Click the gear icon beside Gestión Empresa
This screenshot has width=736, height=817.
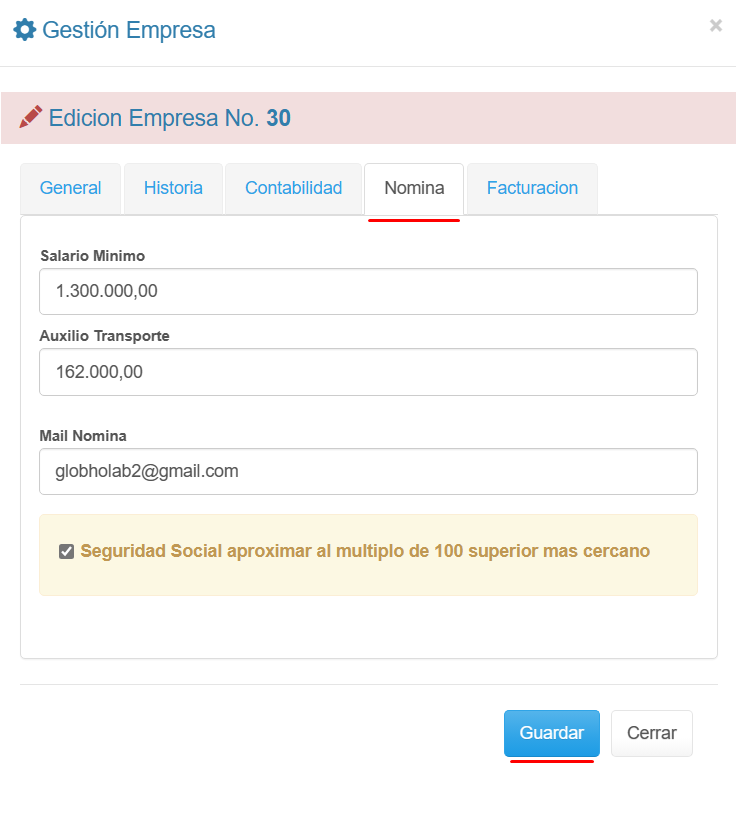[24, 30]
